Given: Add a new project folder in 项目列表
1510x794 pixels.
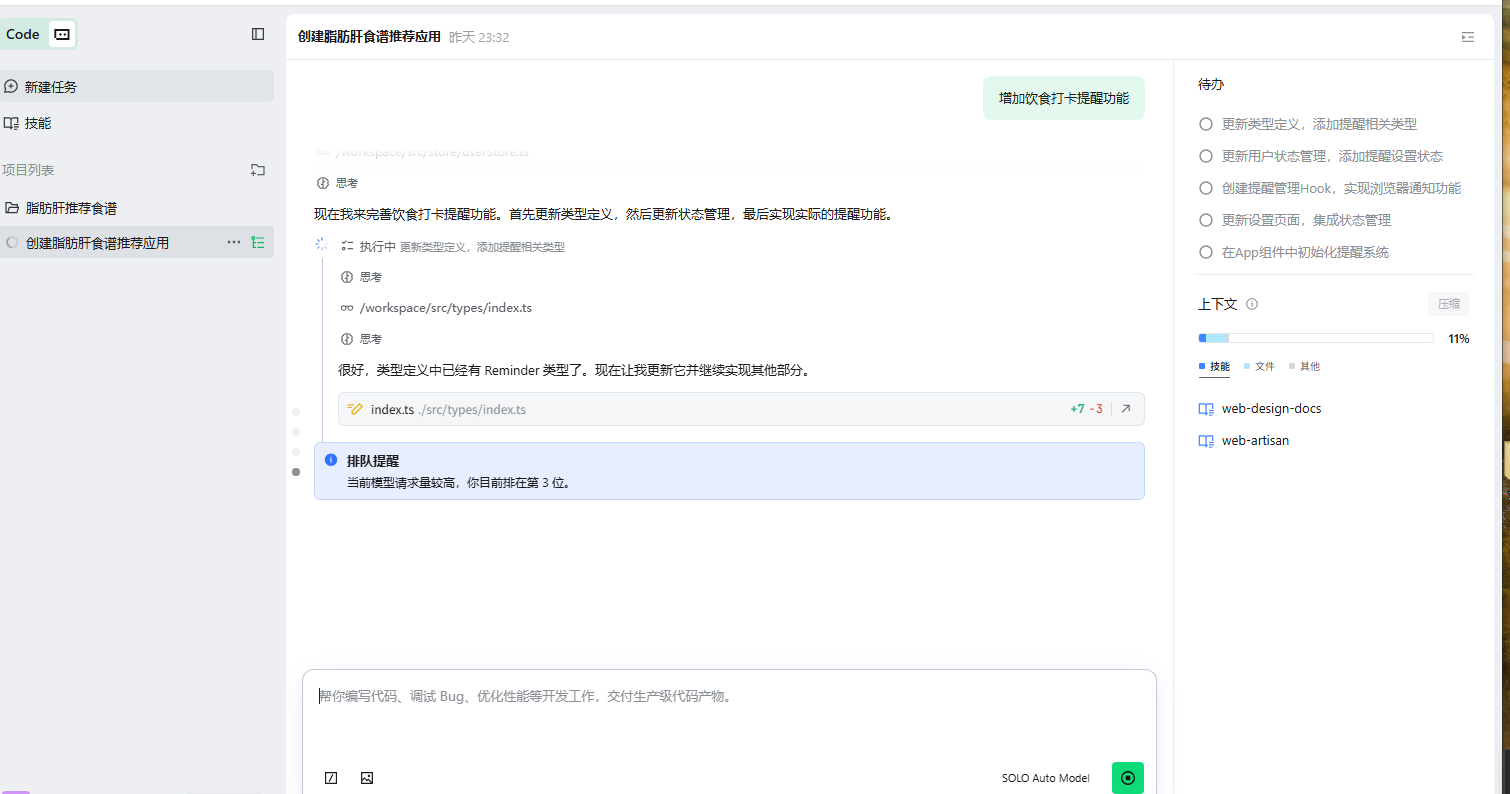Looking at the screenshot, I should coord(258,170).
